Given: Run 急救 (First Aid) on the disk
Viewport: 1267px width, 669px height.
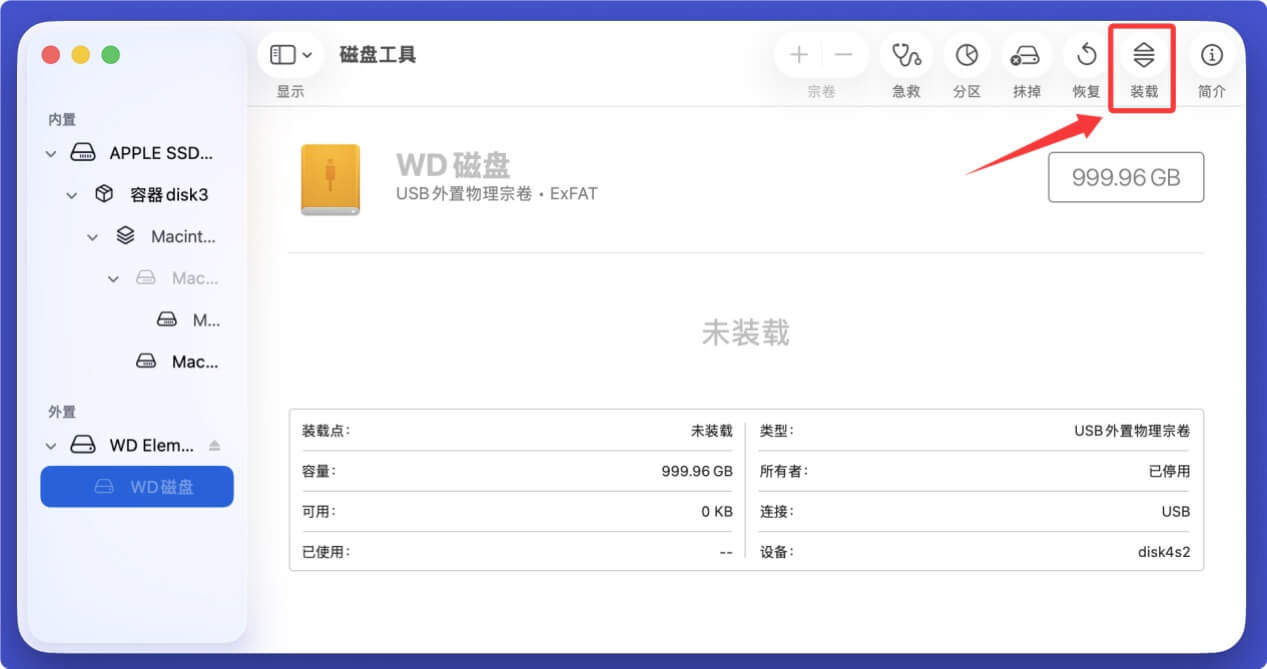Looking at the screenshot, I should (905, 55).
